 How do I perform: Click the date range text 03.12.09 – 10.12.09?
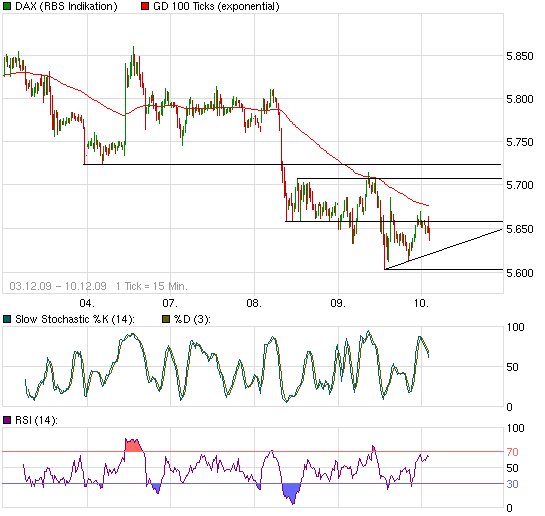point(58,286)
